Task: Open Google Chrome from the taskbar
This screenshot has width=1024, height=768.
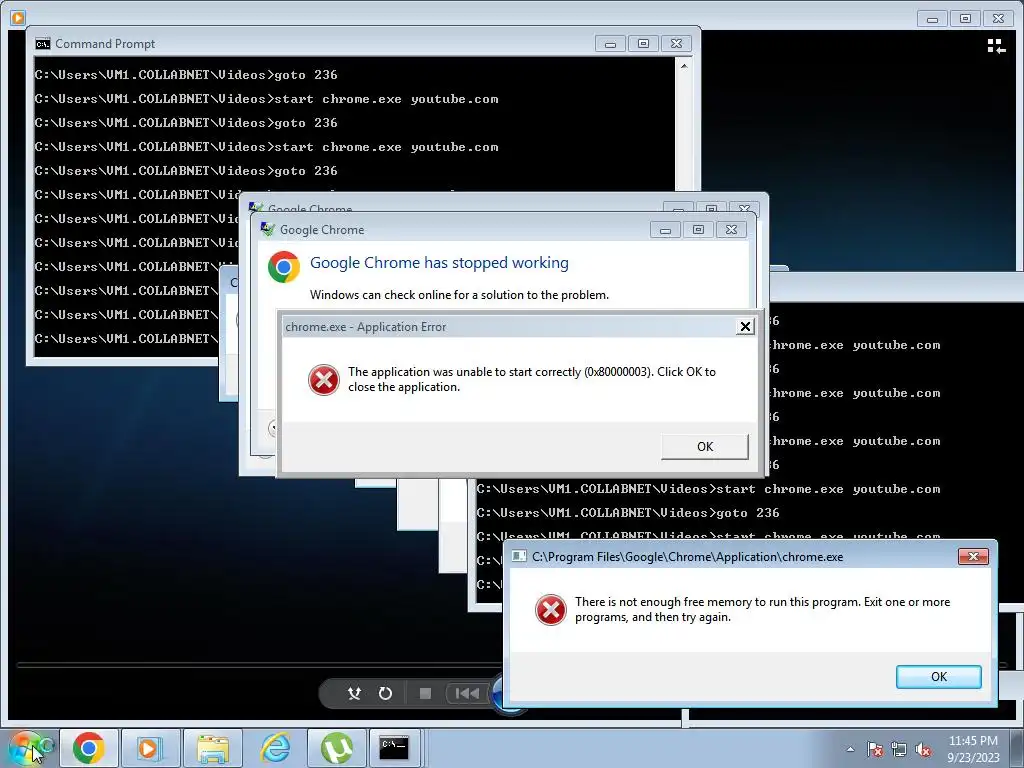Action: click(89, 748)
